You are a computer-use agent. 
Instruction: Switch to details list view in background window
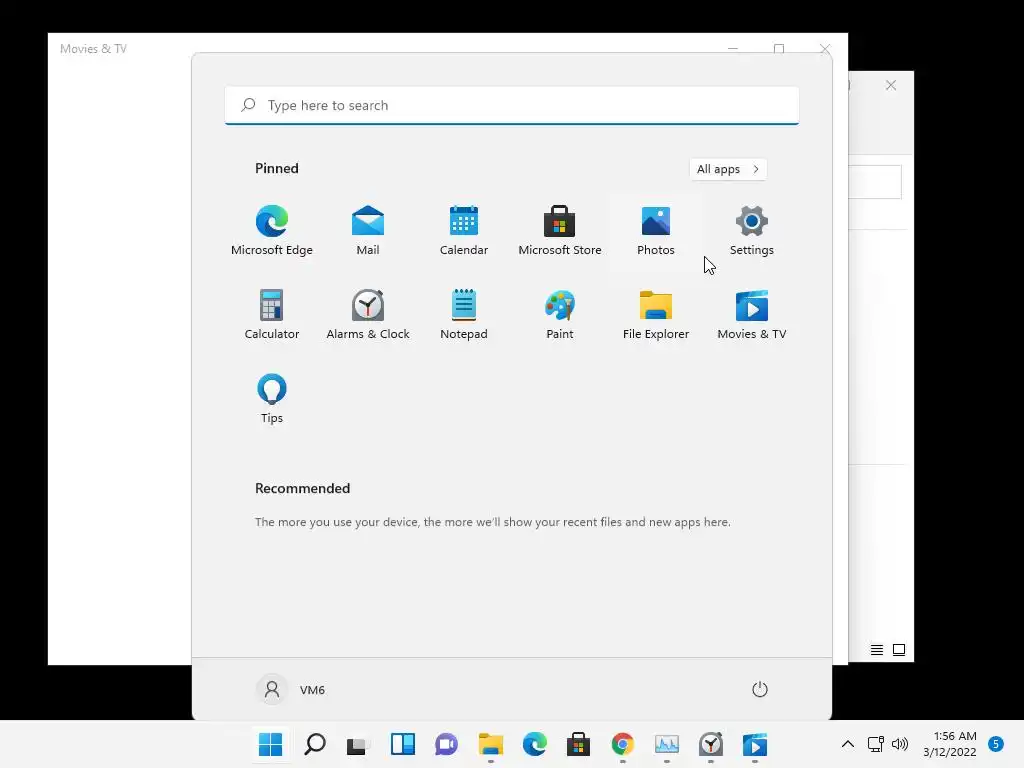click(877, 650)
